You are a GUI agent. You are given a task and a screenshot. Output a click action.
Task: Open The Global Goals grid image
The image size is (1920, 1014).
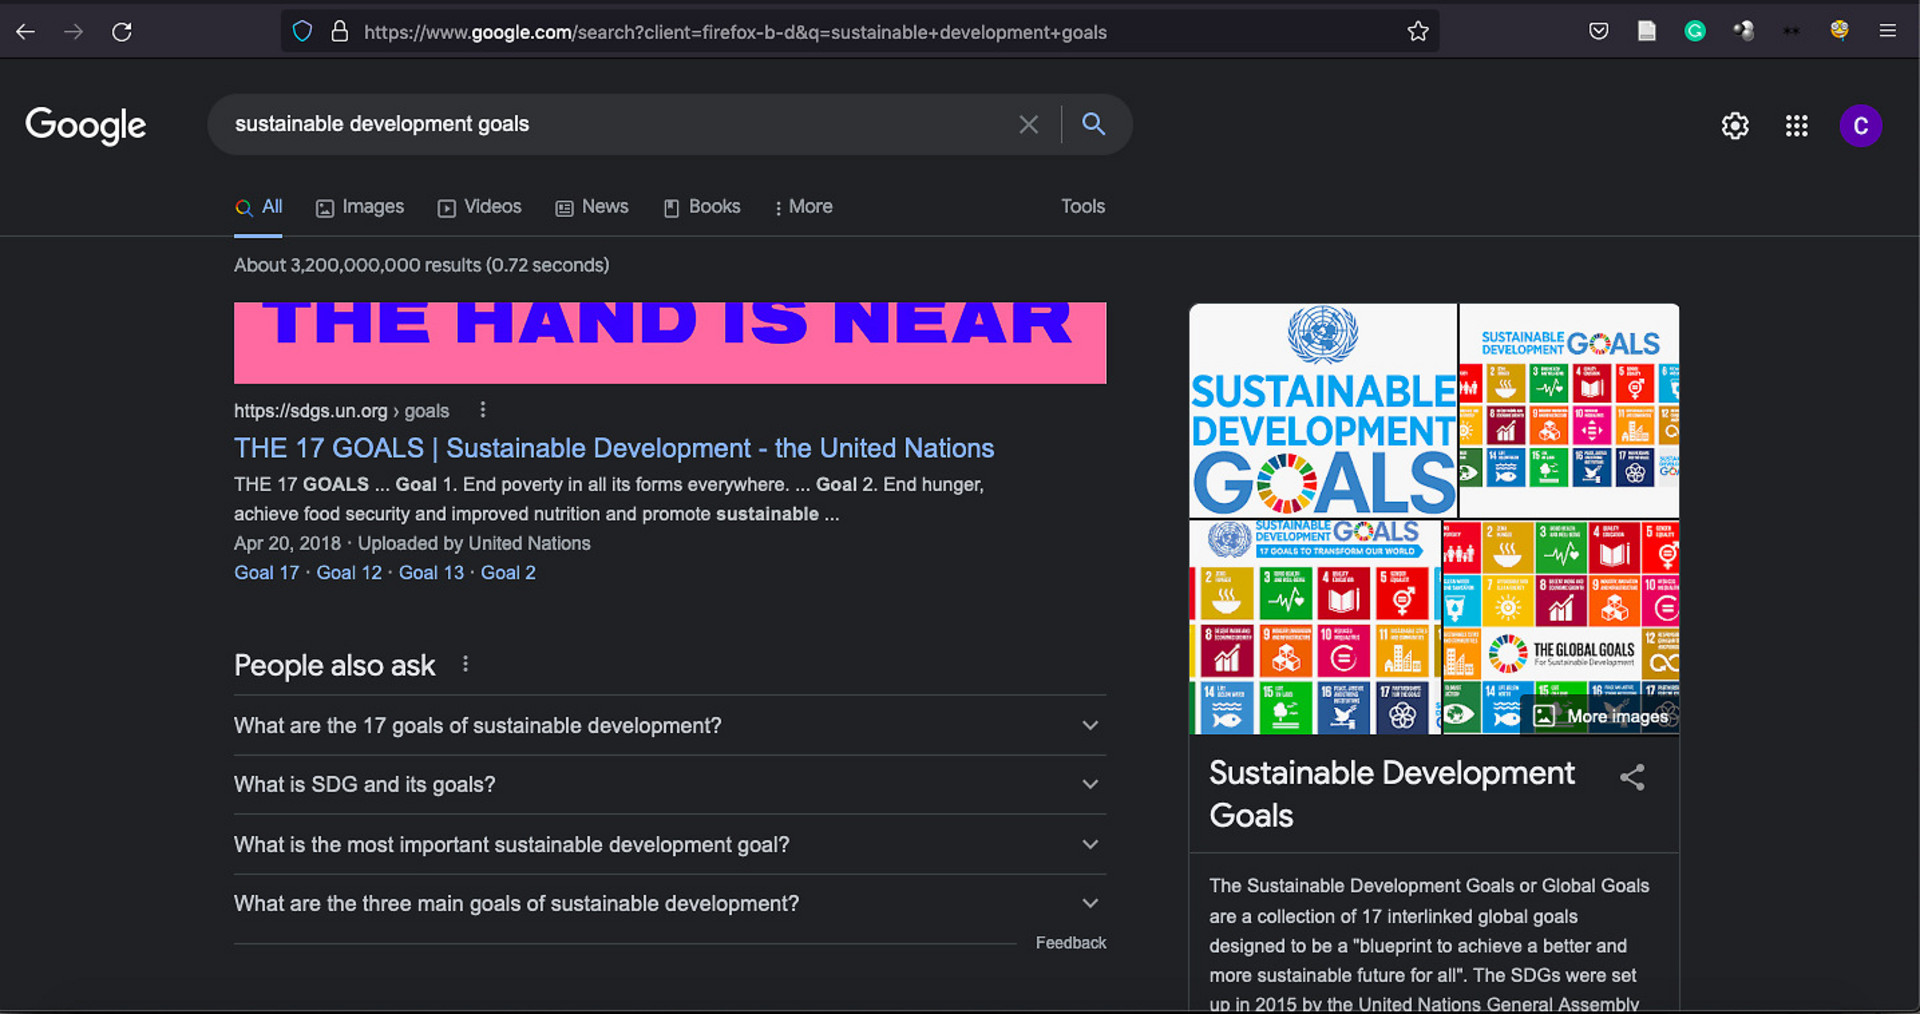click(x=1561, y=627)
